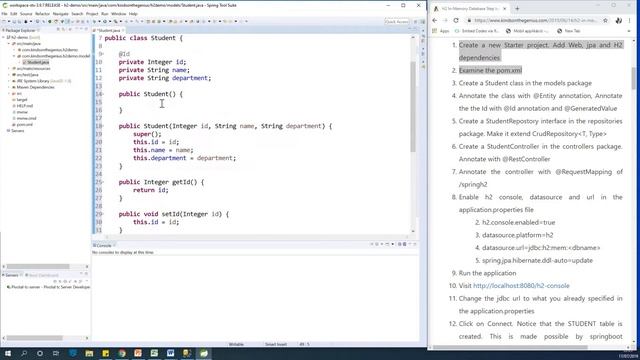The height and width of the screenshot is (360, 640).
Task: Reload the page in Chrome
Action: 456,20
